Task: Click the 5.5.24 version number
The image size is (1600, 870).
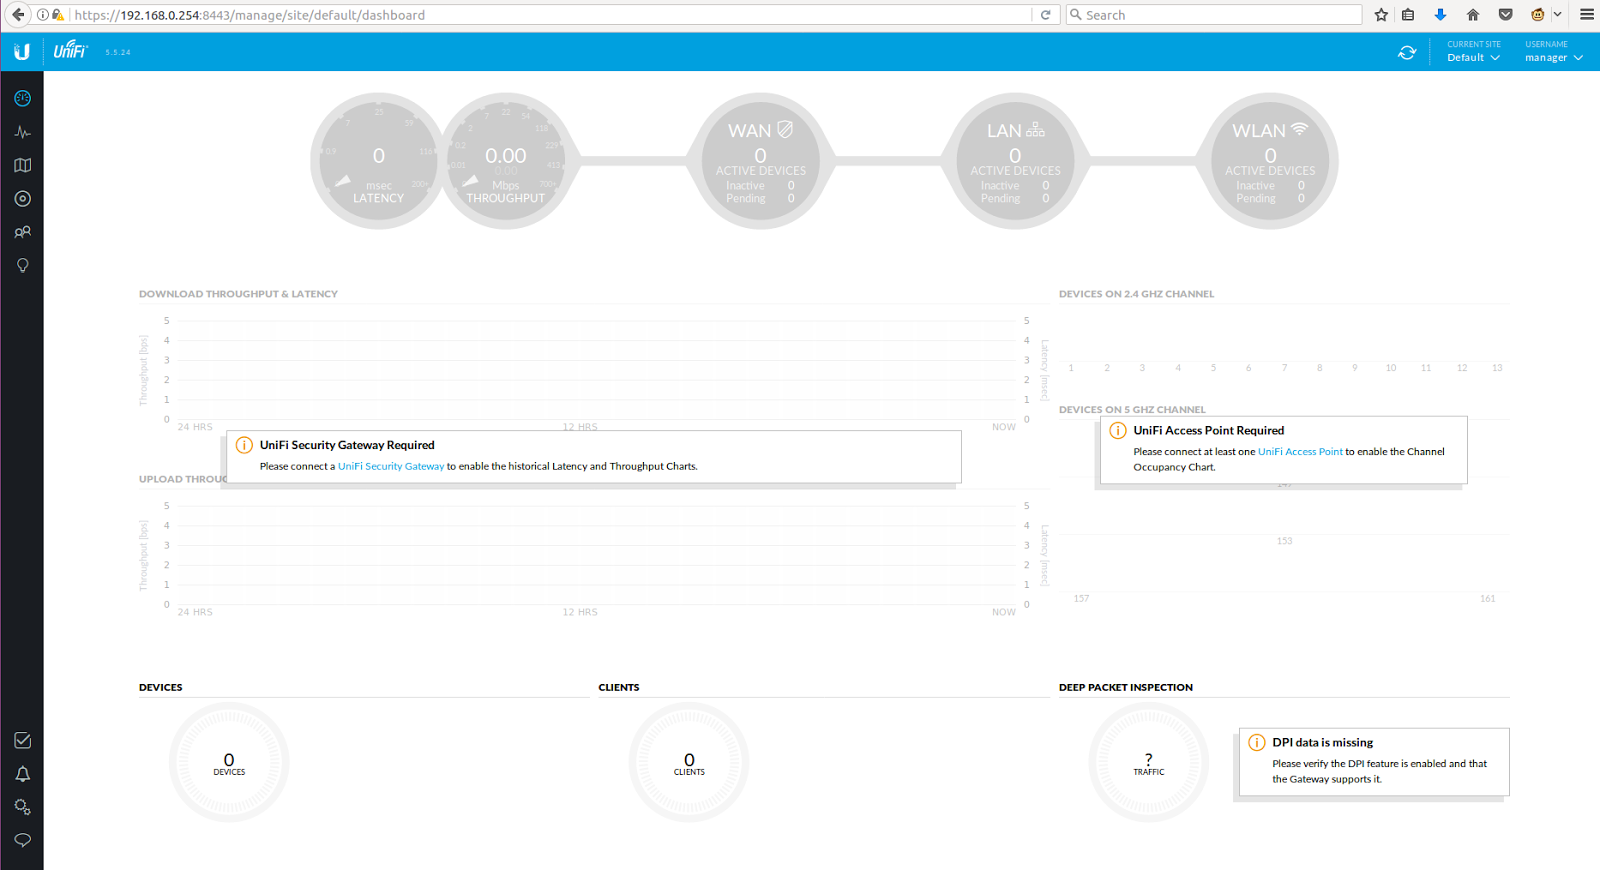Action: (x=118, y=52)
